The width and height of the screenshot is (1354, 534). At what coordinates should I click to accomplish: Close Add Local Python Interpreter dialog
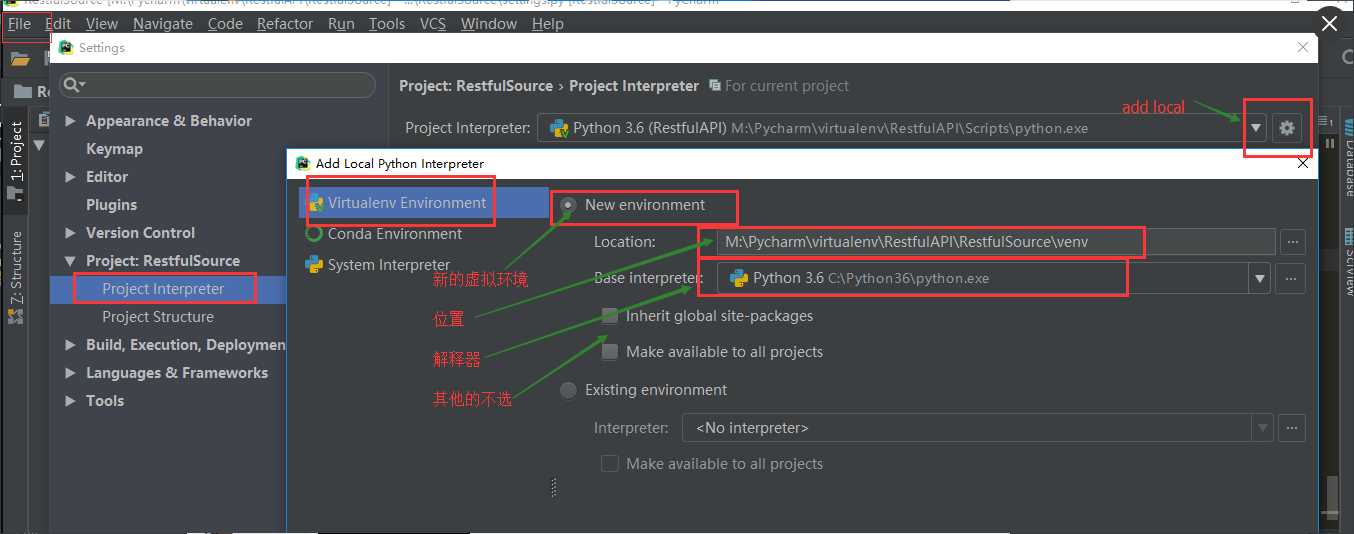(x=1302, y=163)
